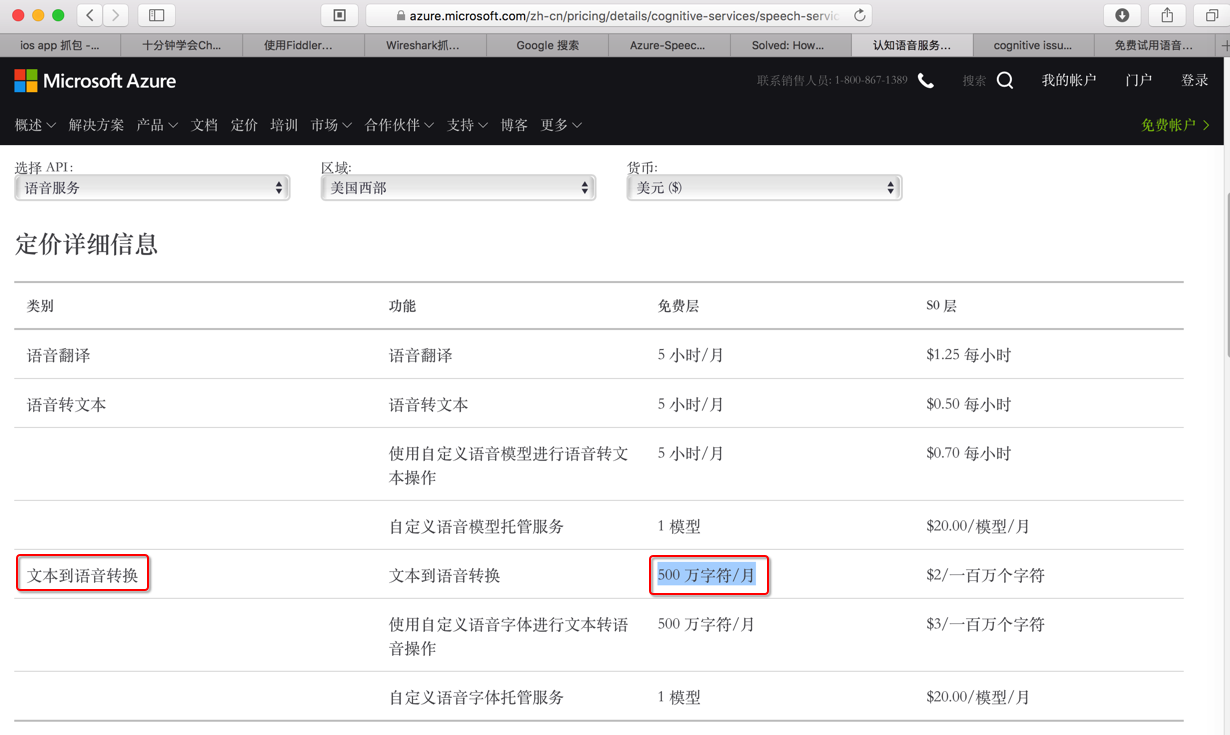Expand the 支持 nav dropdown
This screenshot has height=735, width=1230.
point(467,125)
